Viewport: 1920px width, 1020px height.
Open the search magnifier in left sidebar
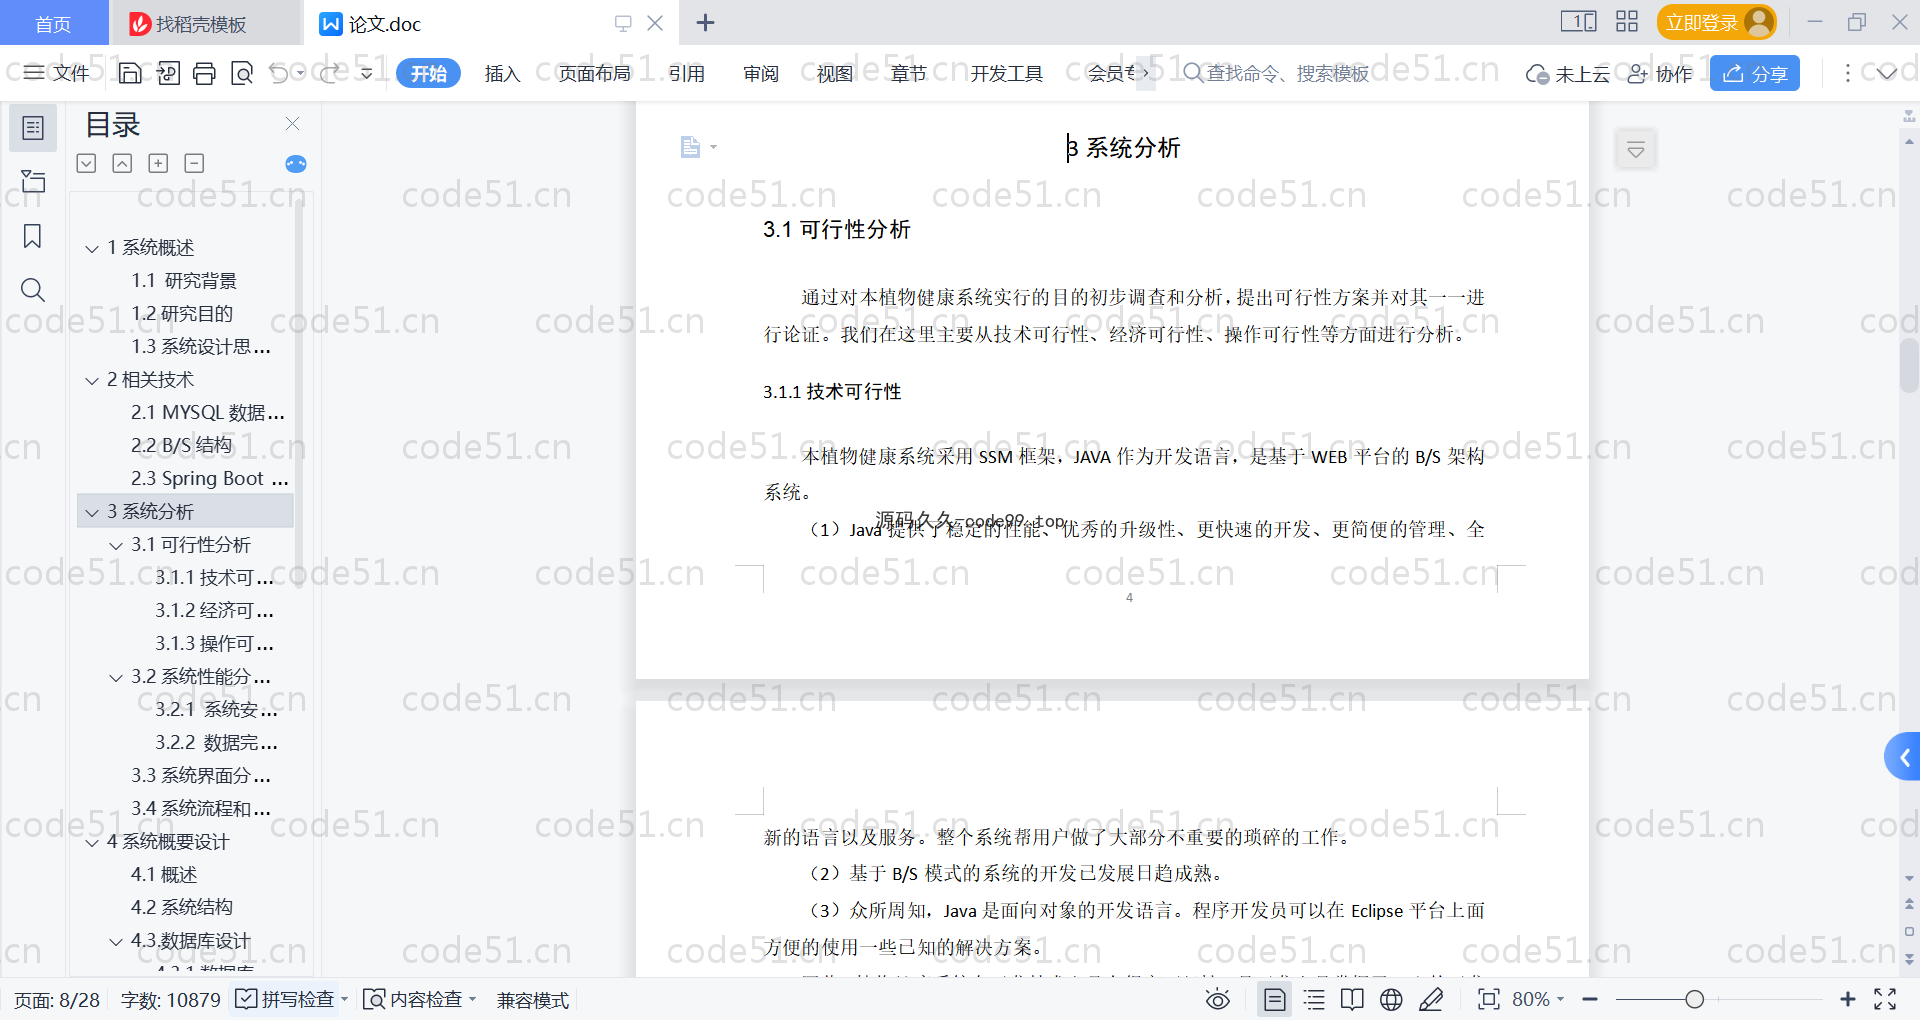coord(32,290)
